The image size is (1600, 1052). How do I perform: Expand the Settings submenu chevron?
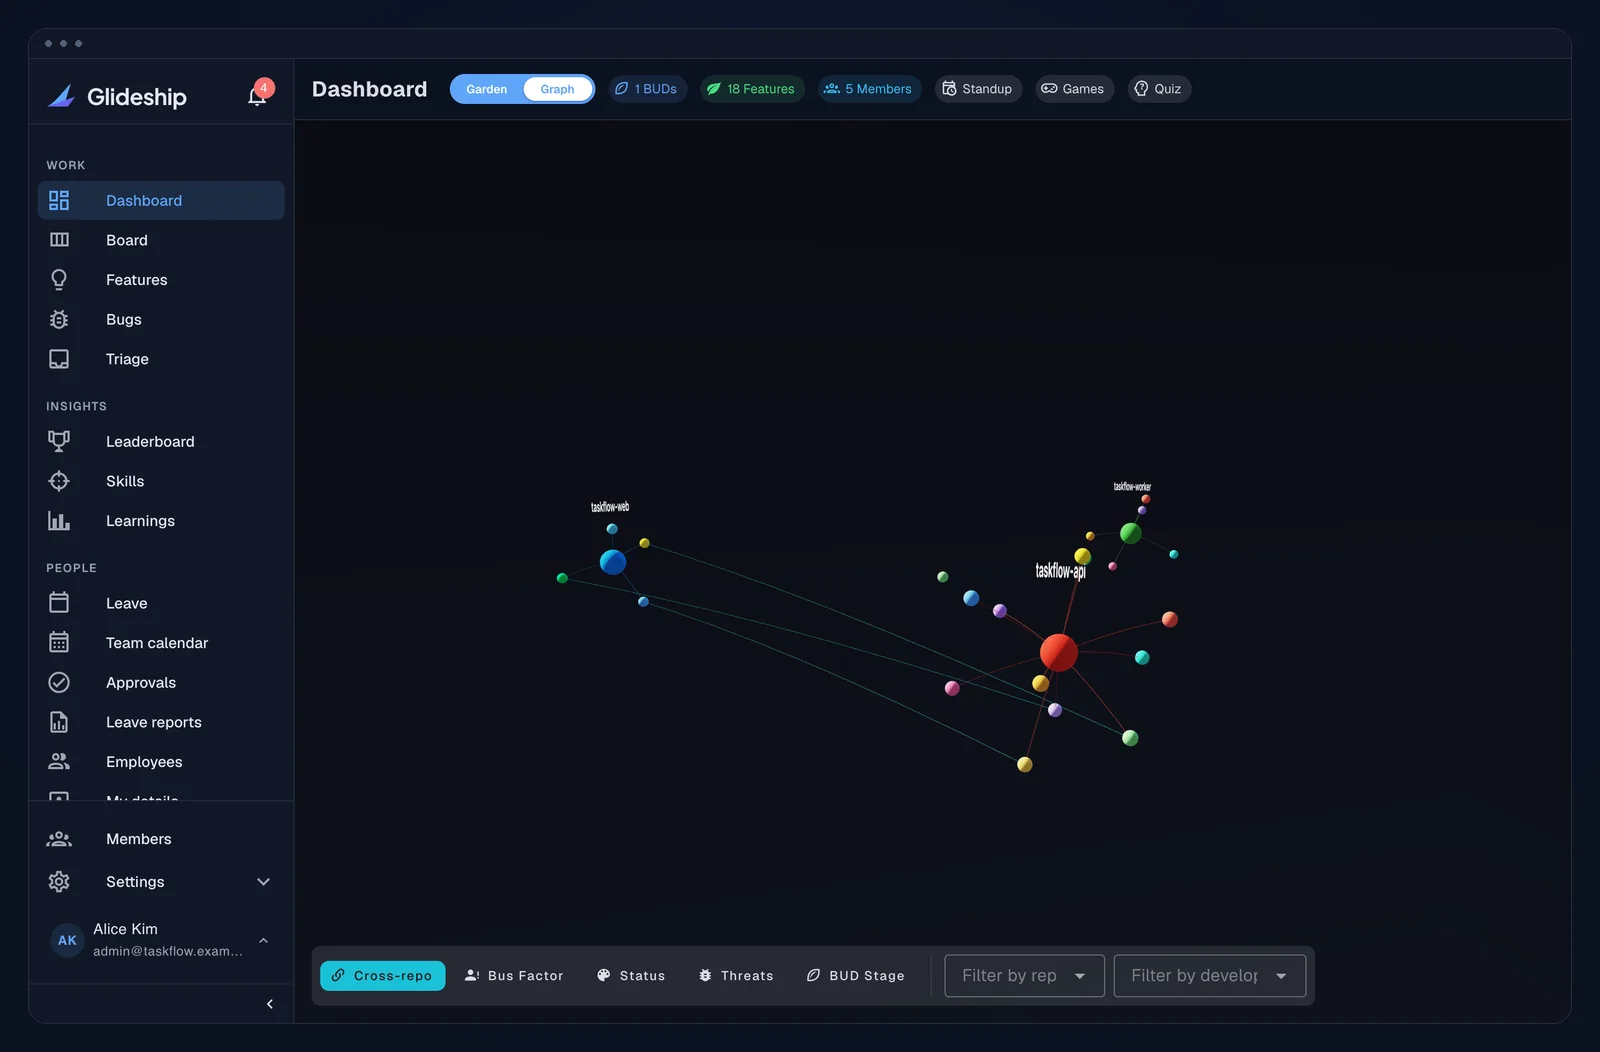pos(264,882)
